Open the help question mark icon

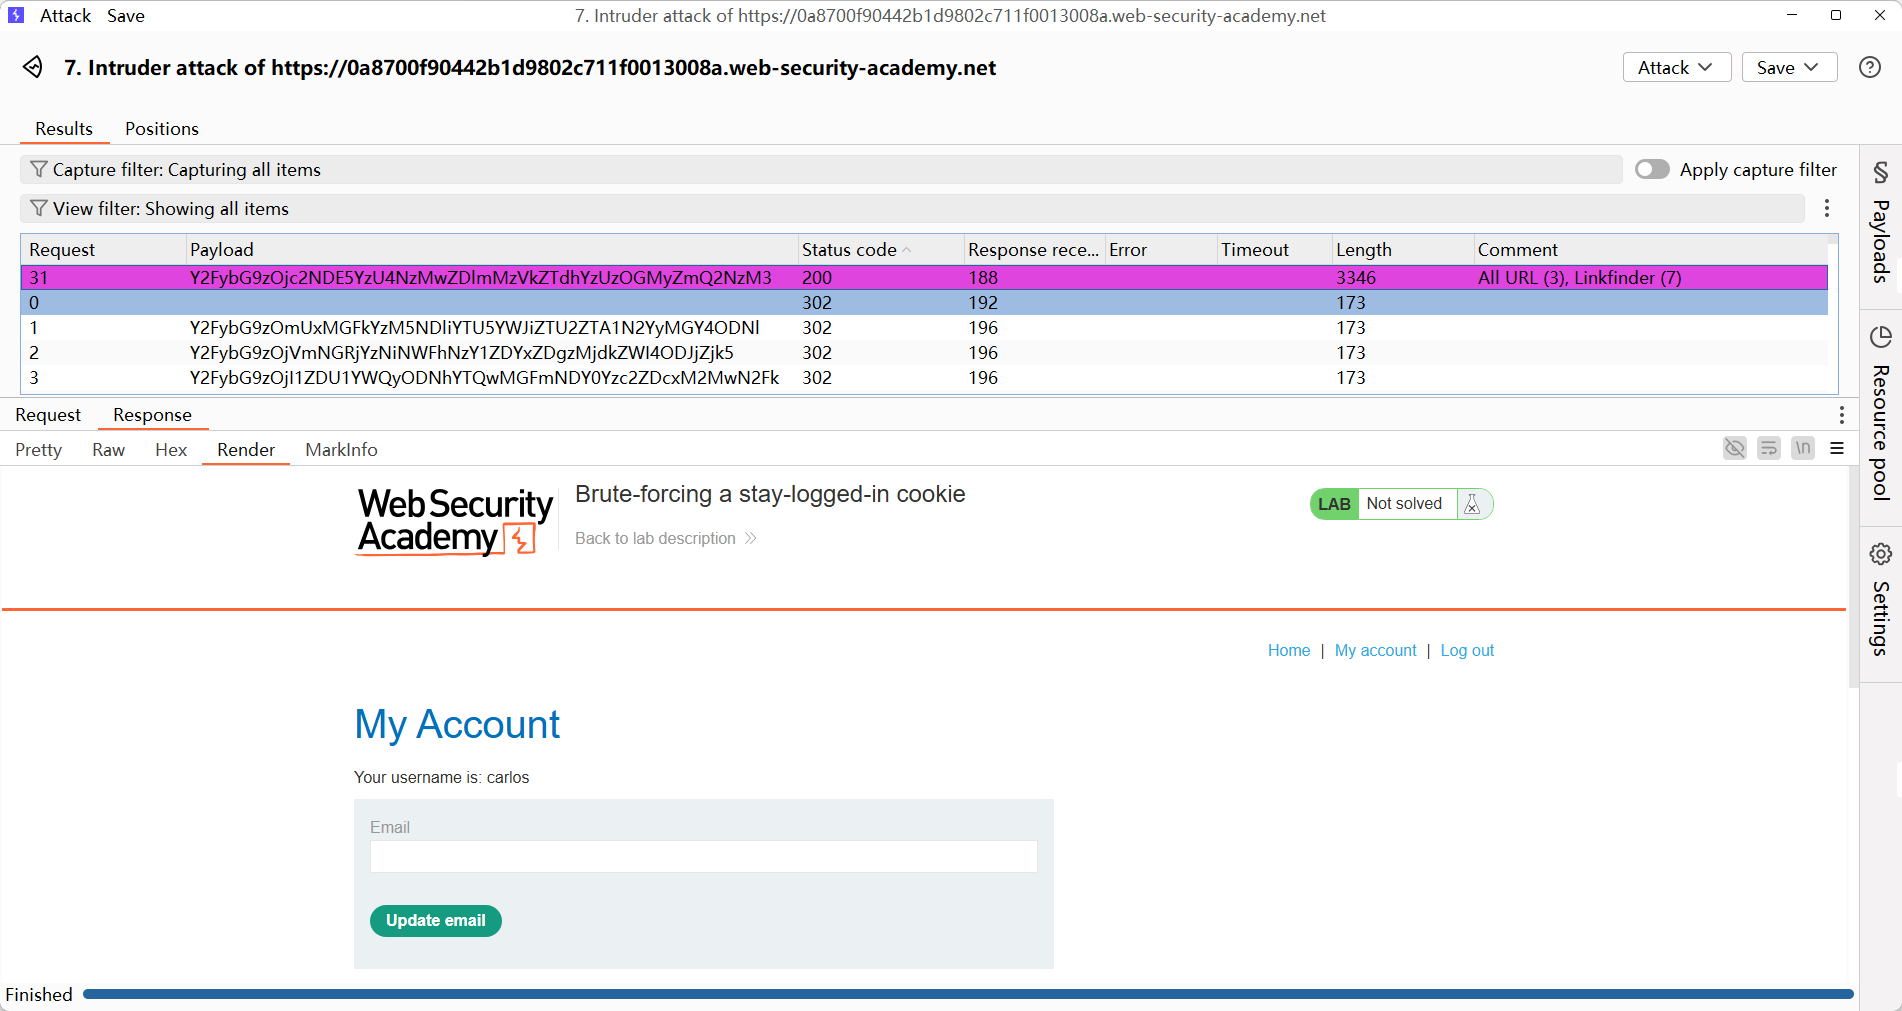(x=1869, y=67)
